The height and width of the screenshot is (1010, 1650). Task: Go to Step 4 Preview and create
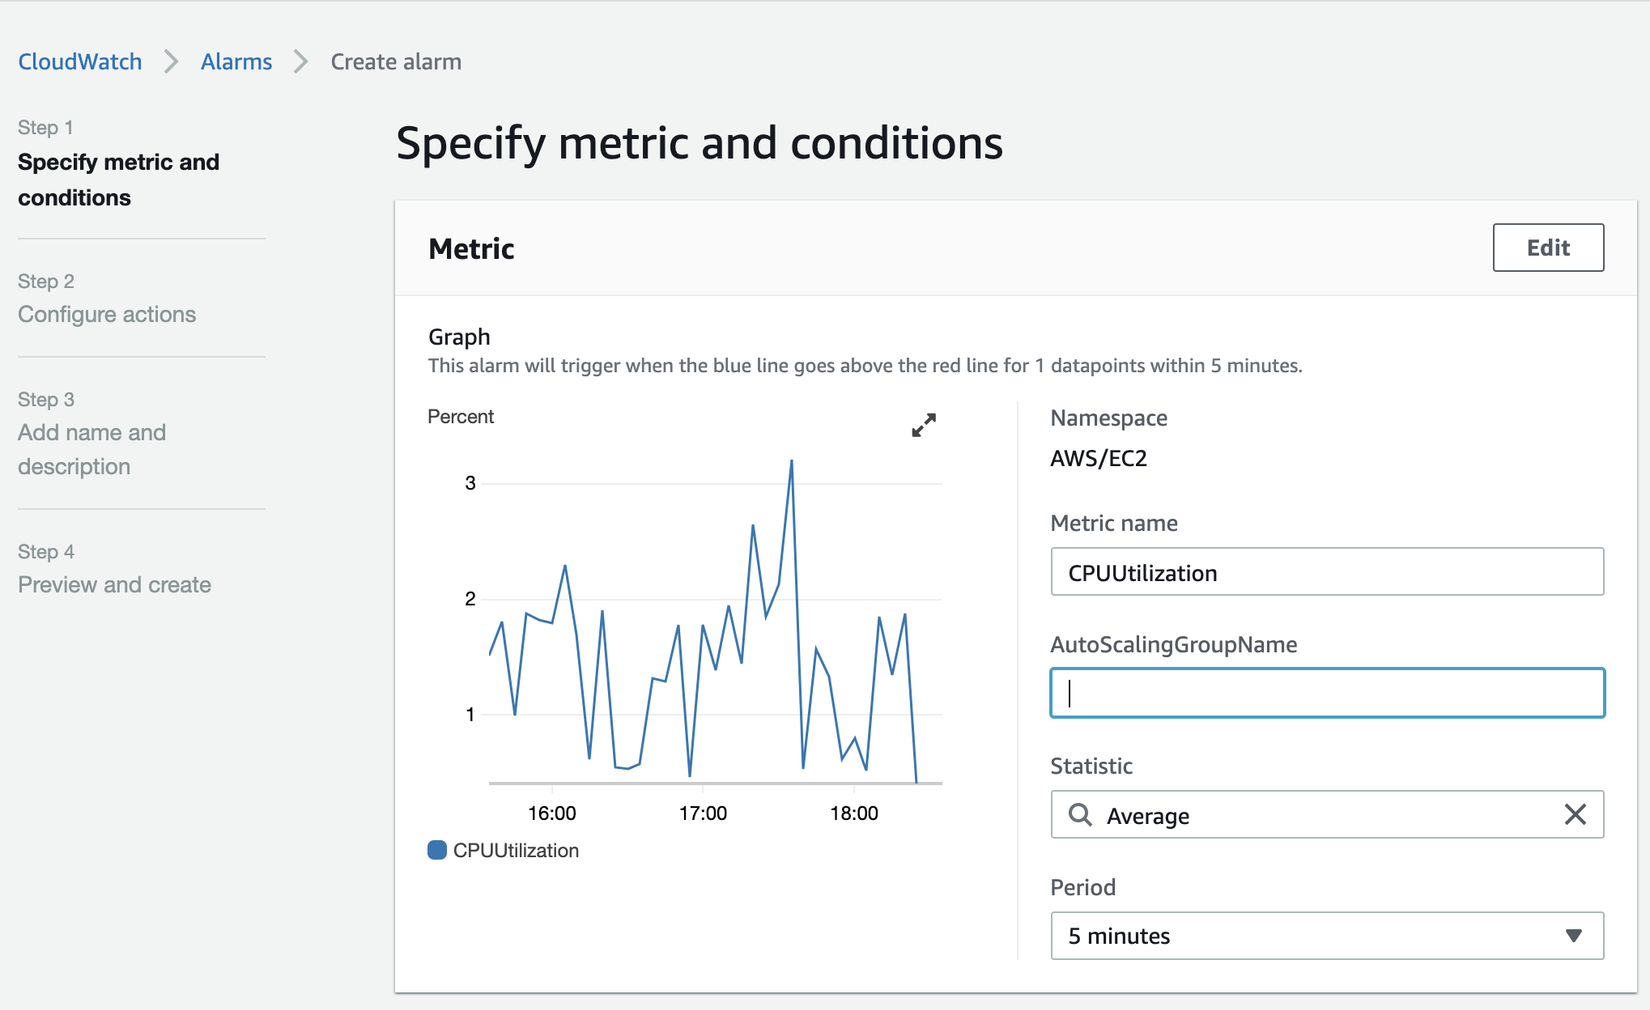coord(114,584)
